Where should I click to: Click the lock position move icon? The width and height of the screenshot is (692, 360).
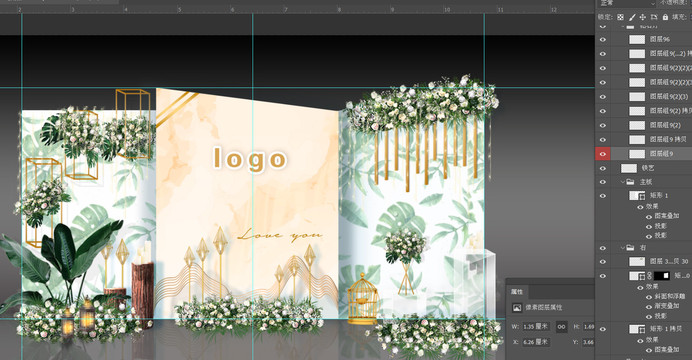[x=643, y=17]
